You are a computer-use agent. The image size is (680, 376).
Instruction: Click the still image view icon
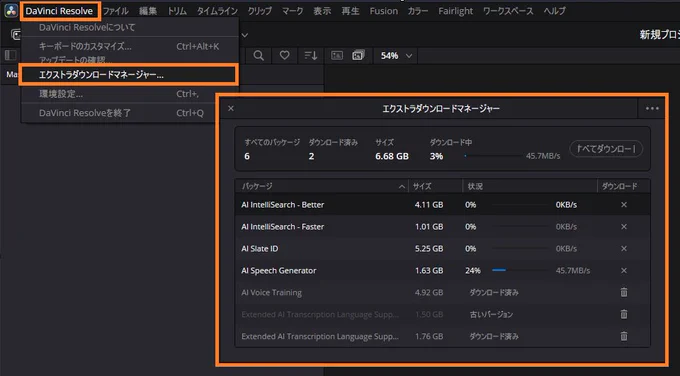coord(337,56)
